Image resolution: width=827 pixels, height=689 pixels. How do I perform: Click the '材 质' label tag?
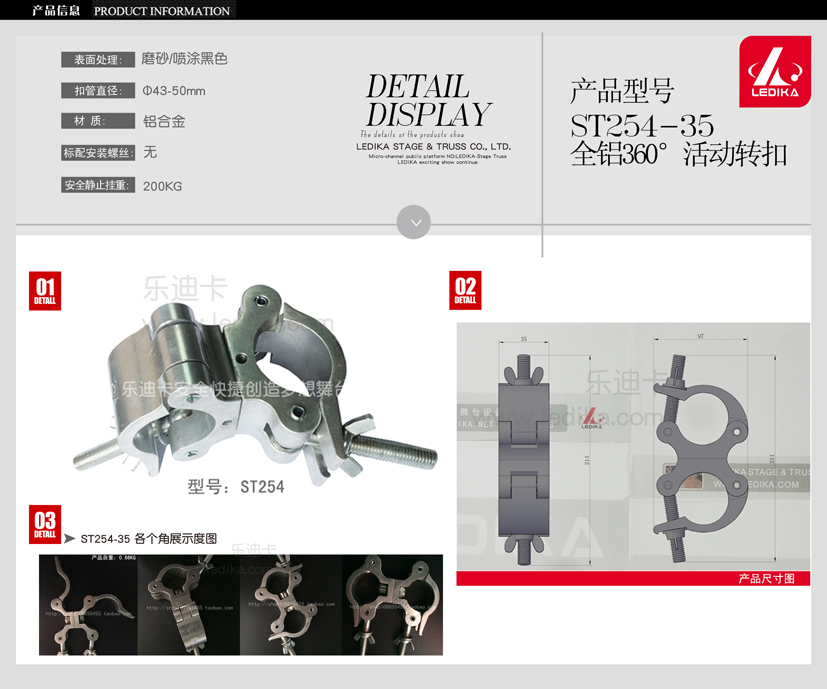(x=98, y=121)
